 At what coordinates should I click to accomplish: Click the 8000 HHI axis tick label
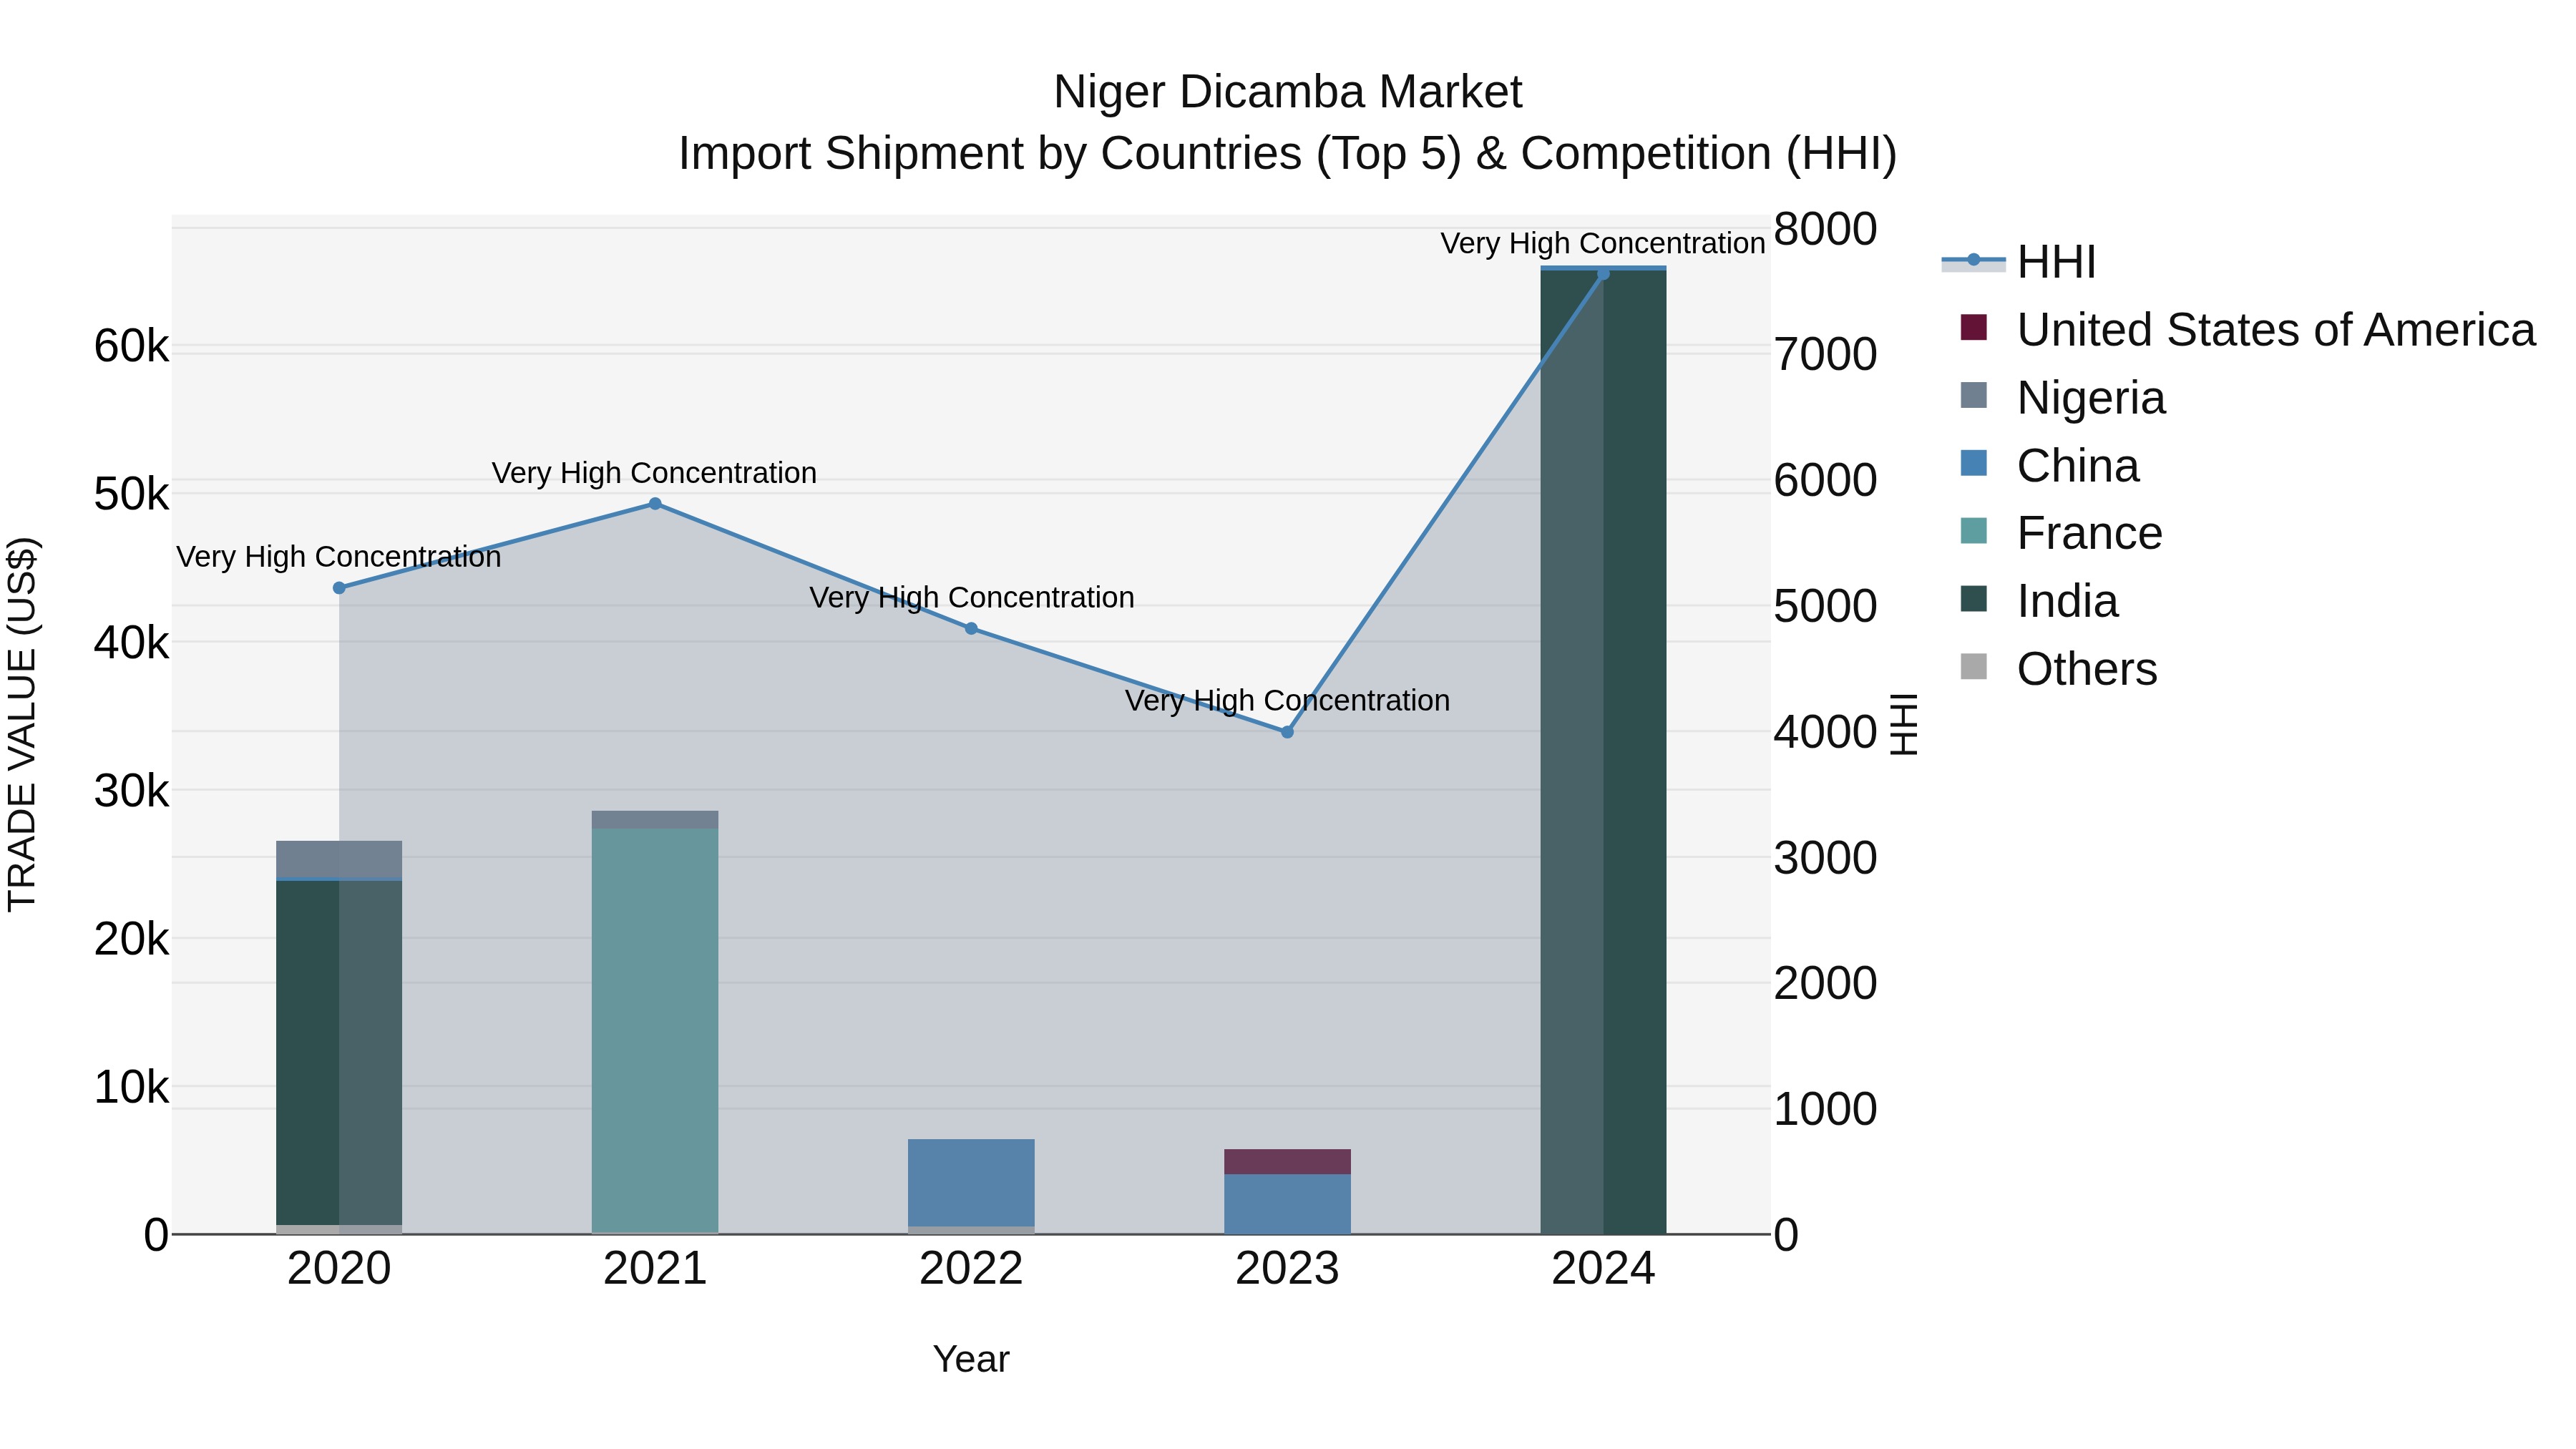click(1825, 229)
